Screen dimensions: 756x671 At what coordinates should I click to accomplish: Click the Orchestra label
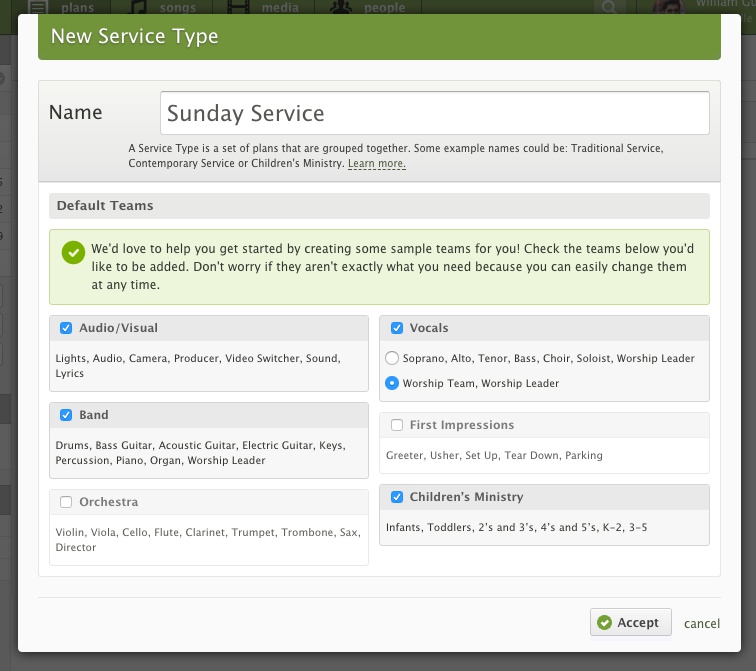click(x=109, y=502)
